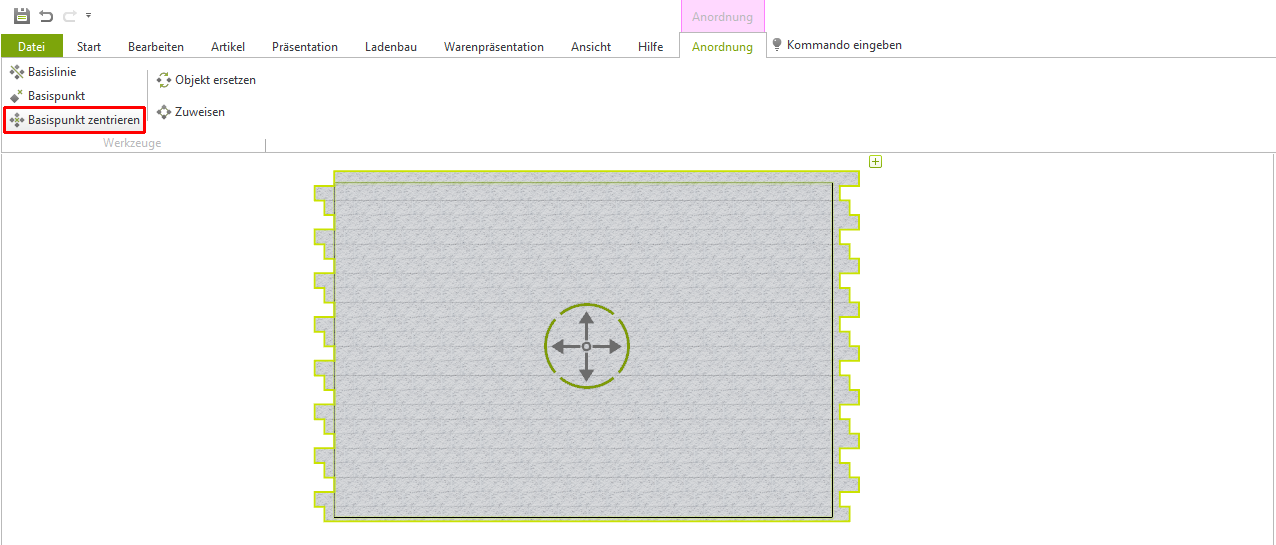Click the Save icon in quick access toolbar
Viewport: 1276px width, 545px height.
(x=21, y=16)
